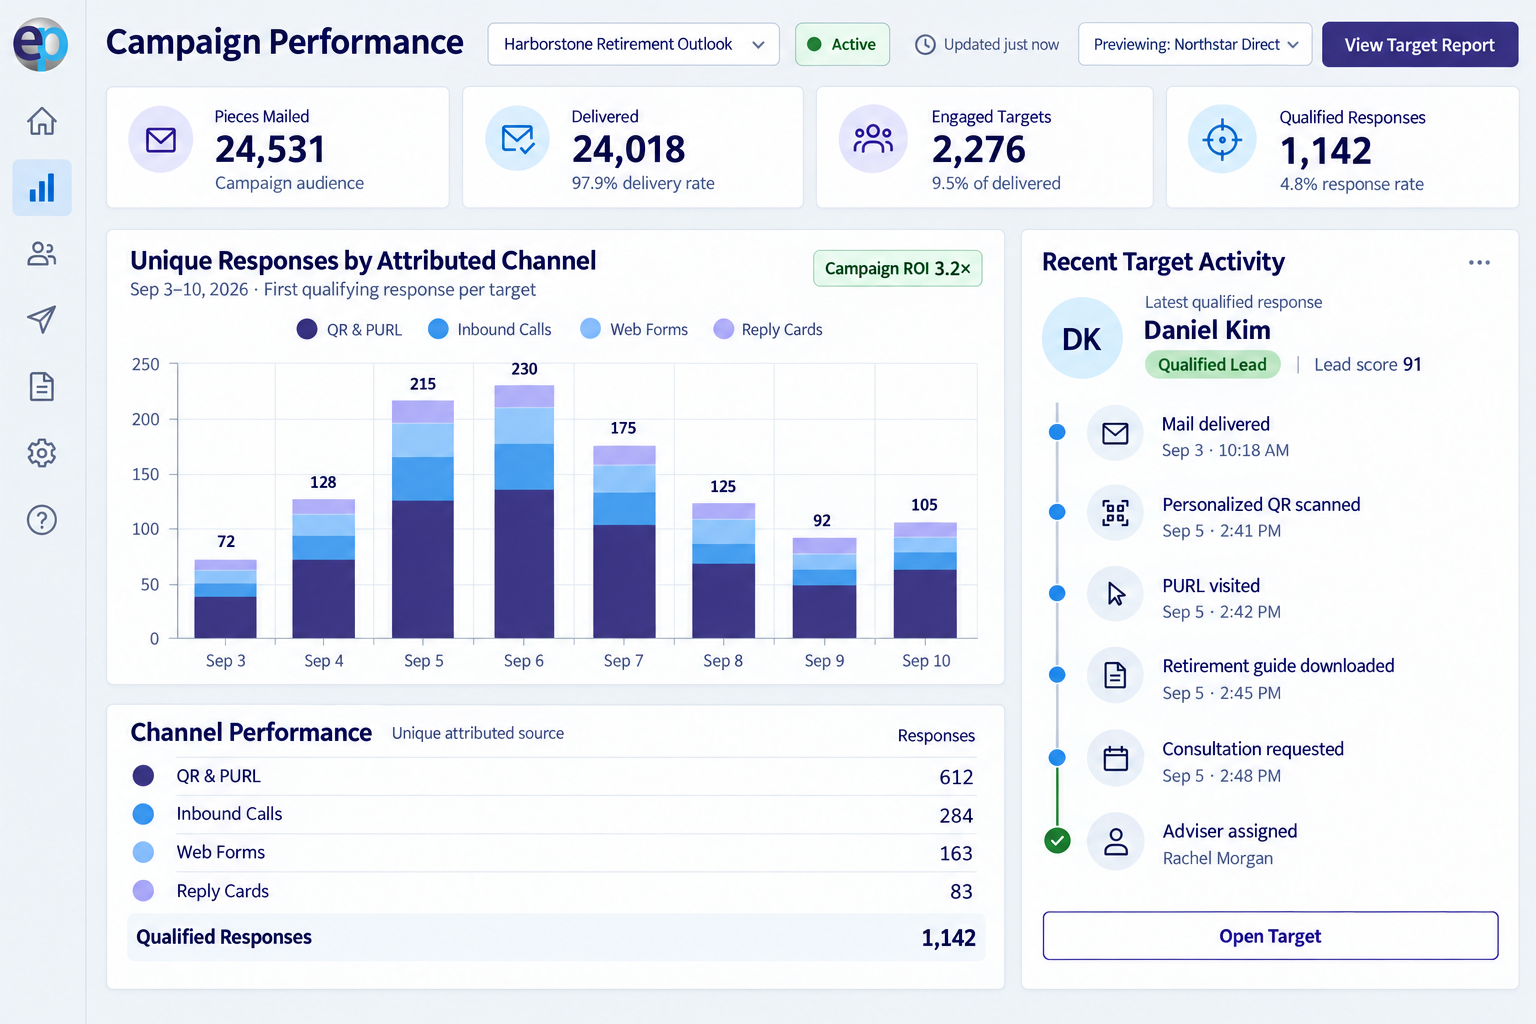Click the Campaign ROI 3.2× badge
The width and height of the screenshot is (1536, 1024).
pos(898,268)
